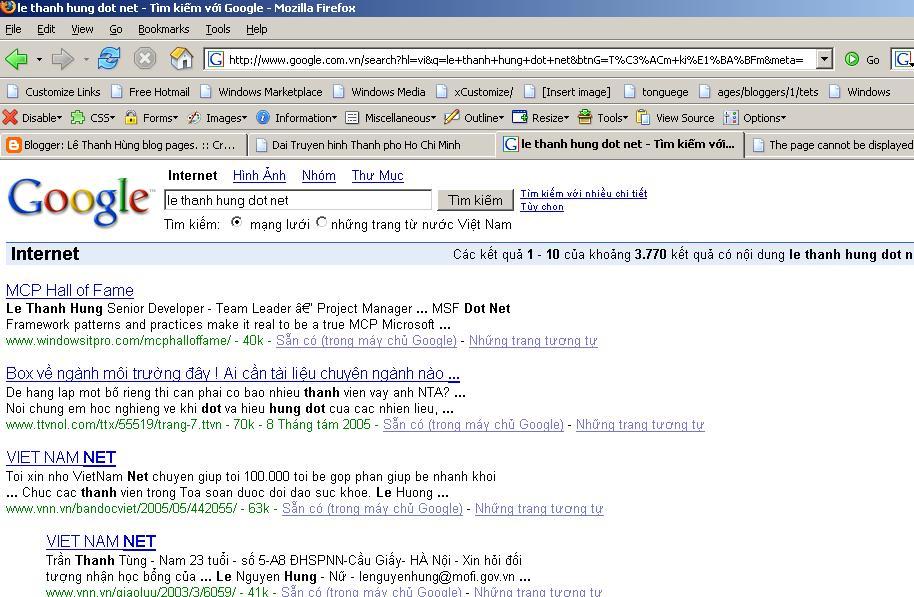
Task: Switch to the Blogger: Lê Thanh Hùng tab
Action: point(124,145)
